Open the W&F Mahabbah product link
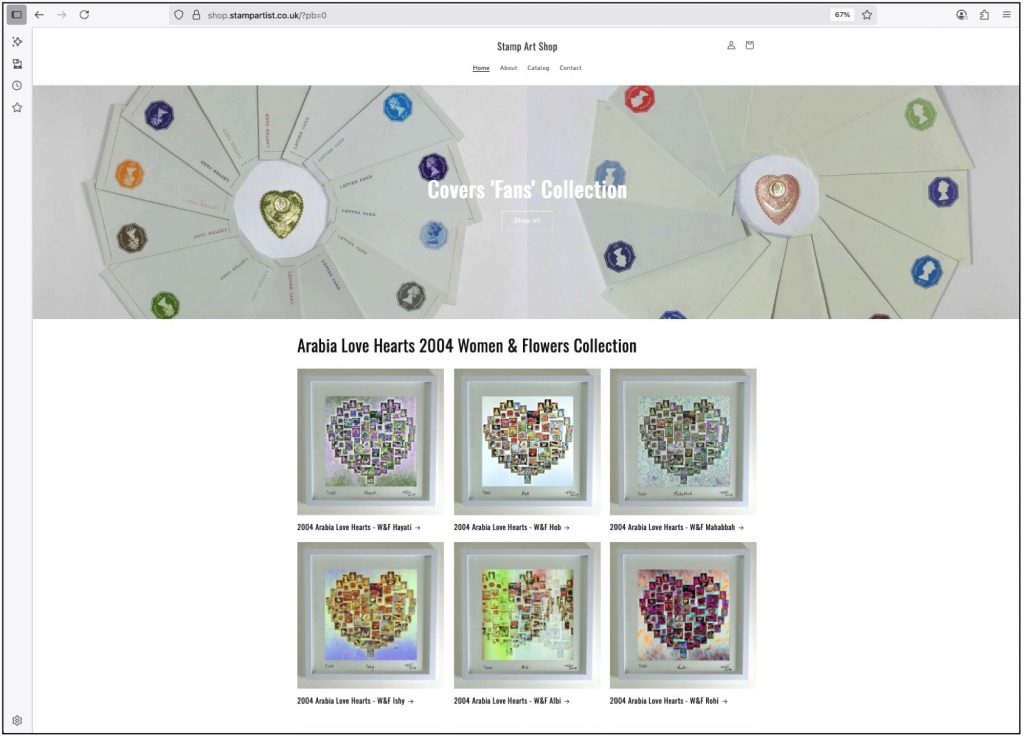This screenshot has height=736, width=1024. (677, 527)
